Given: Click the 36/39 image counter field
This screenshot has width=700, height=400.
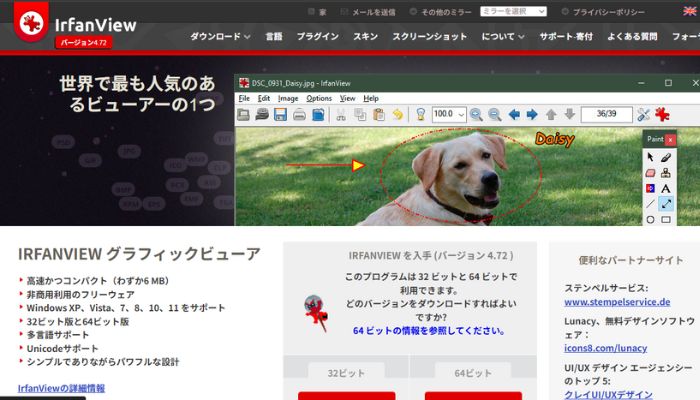Looking at the screenshot, I should pos(606,114).
